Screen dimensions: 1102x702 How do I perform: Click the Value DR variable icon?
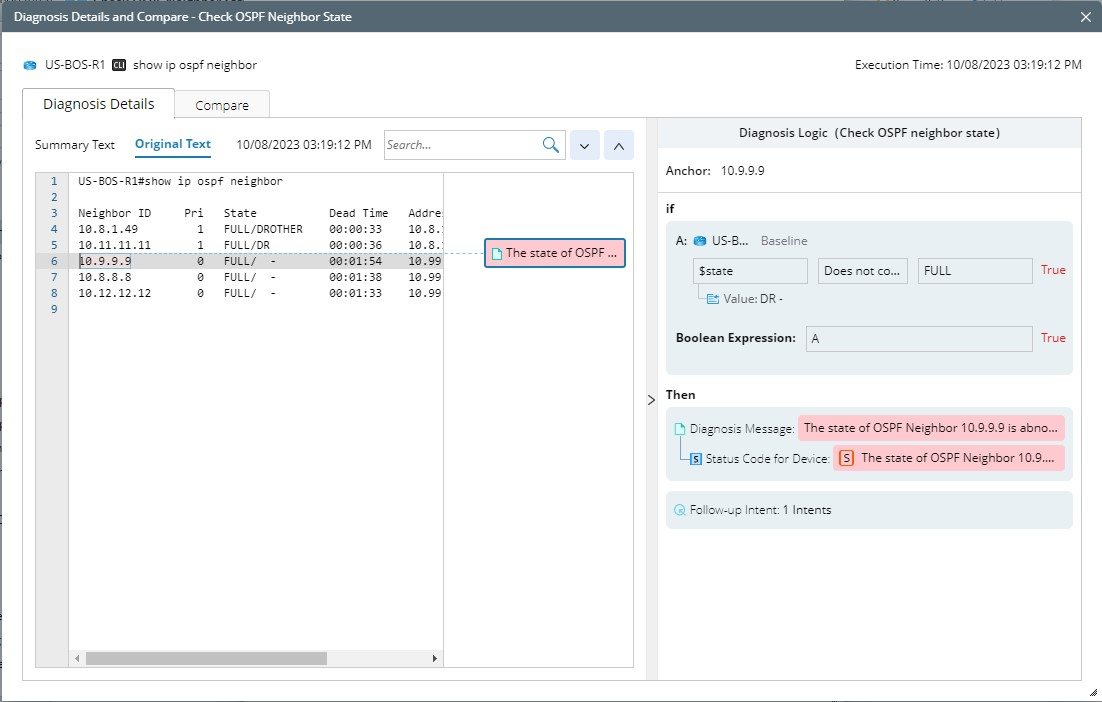713,299
